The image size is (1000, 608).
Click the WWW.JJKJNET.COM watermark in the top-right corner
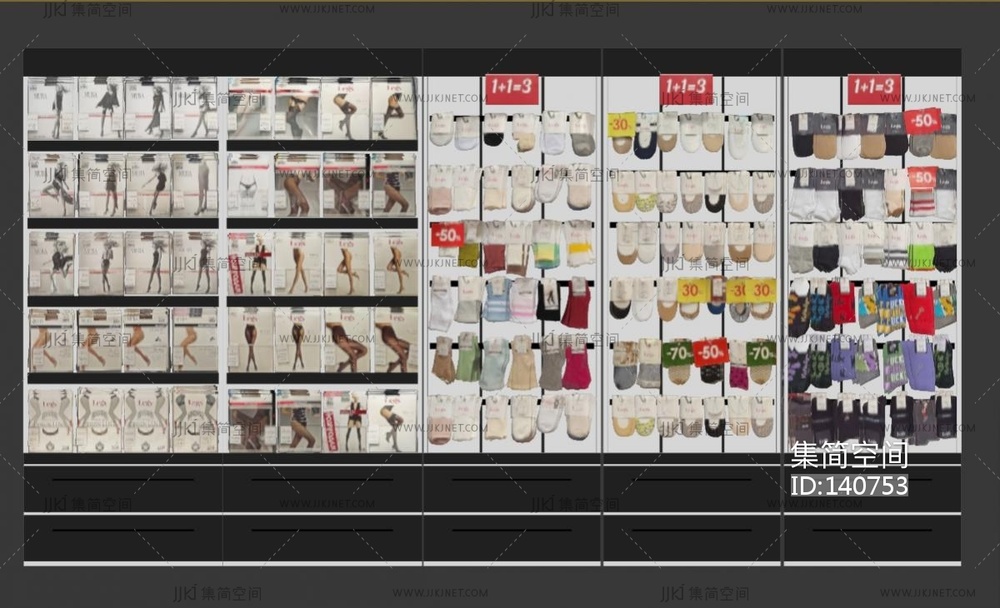click(x=927, y=10)
